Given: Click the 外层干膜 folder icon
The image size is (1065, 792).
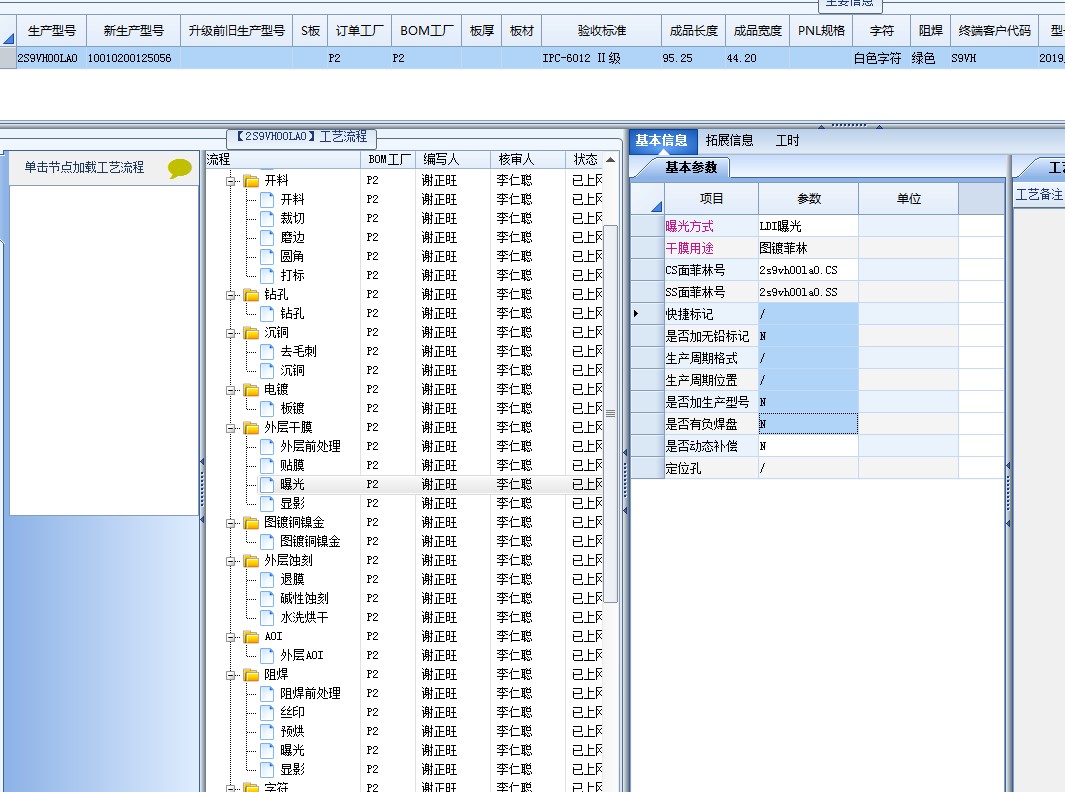Looking at the screenshot, I should tap(251, 428).
